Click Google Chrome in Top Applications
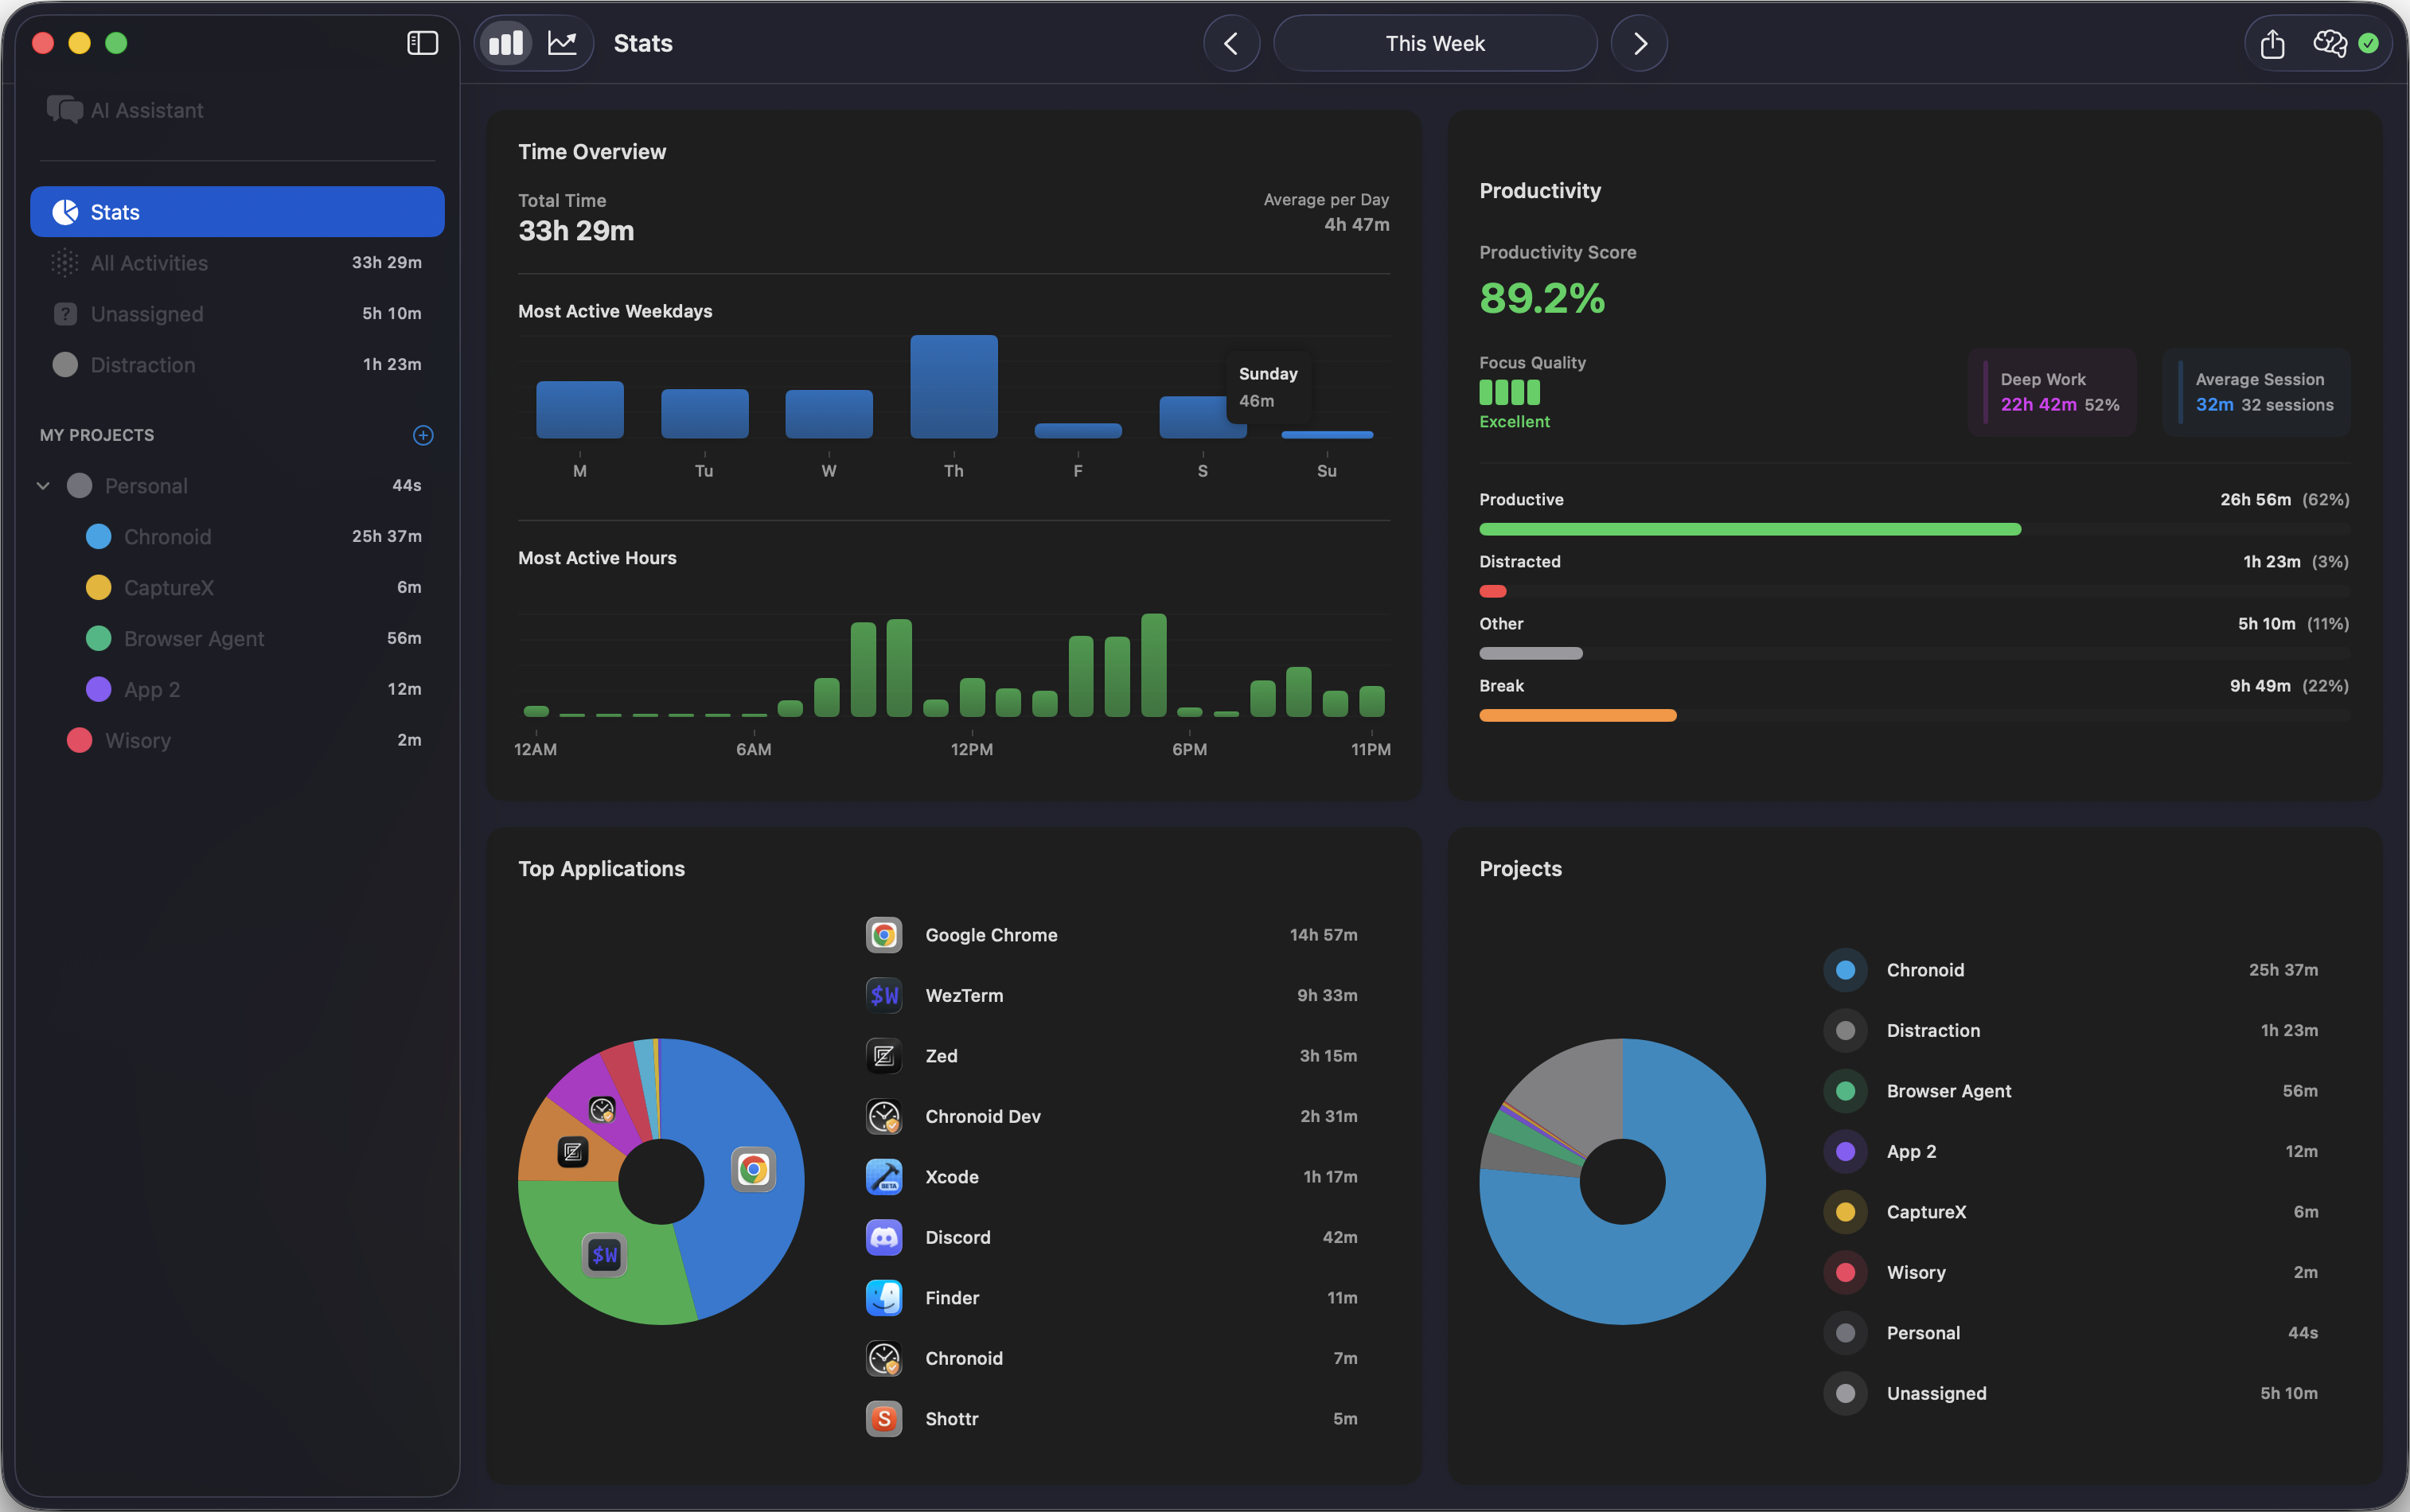 [990, 935]
